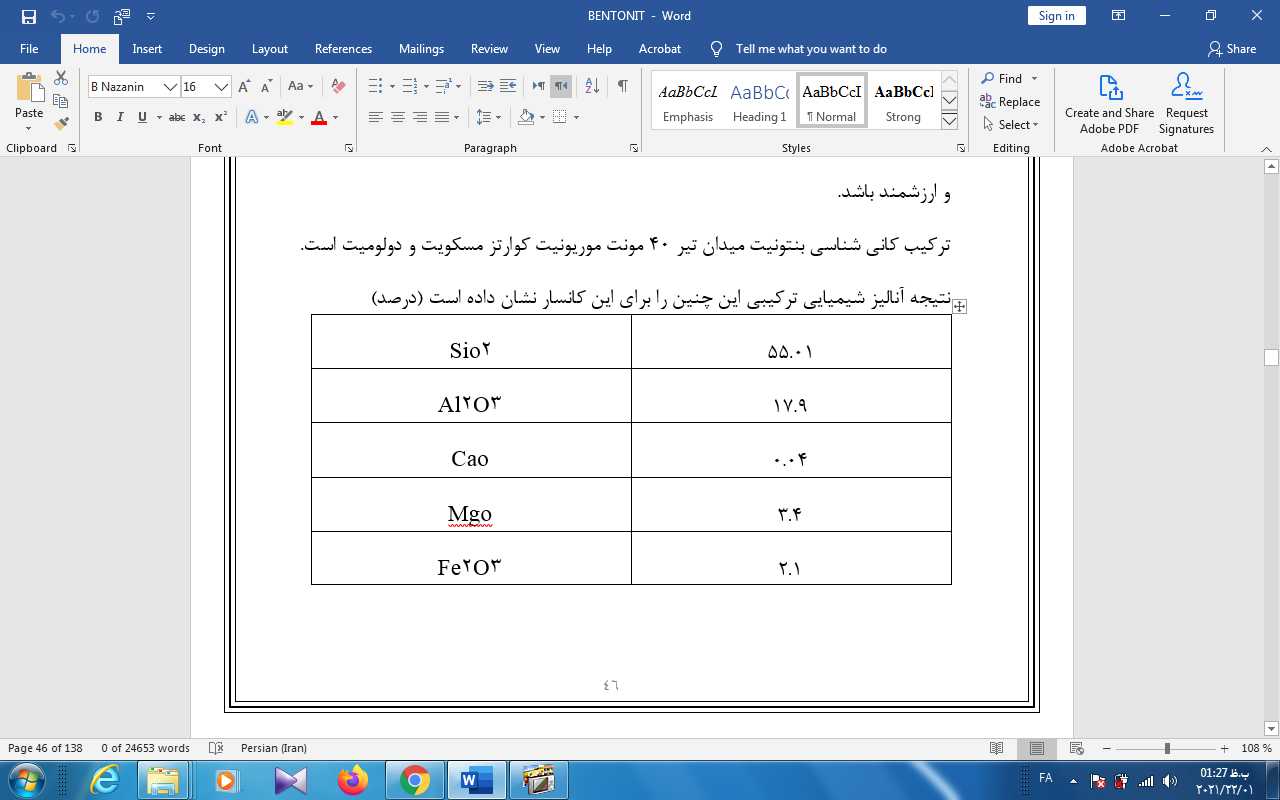Click the Sign in button

tap(1056, 16)
